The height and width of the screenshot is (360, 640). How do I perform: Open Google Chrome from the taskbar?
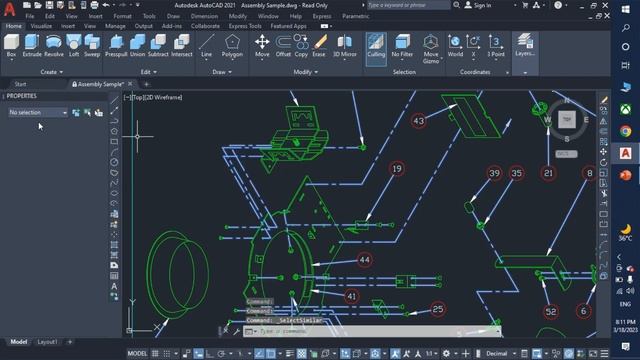tap(625, 131)
